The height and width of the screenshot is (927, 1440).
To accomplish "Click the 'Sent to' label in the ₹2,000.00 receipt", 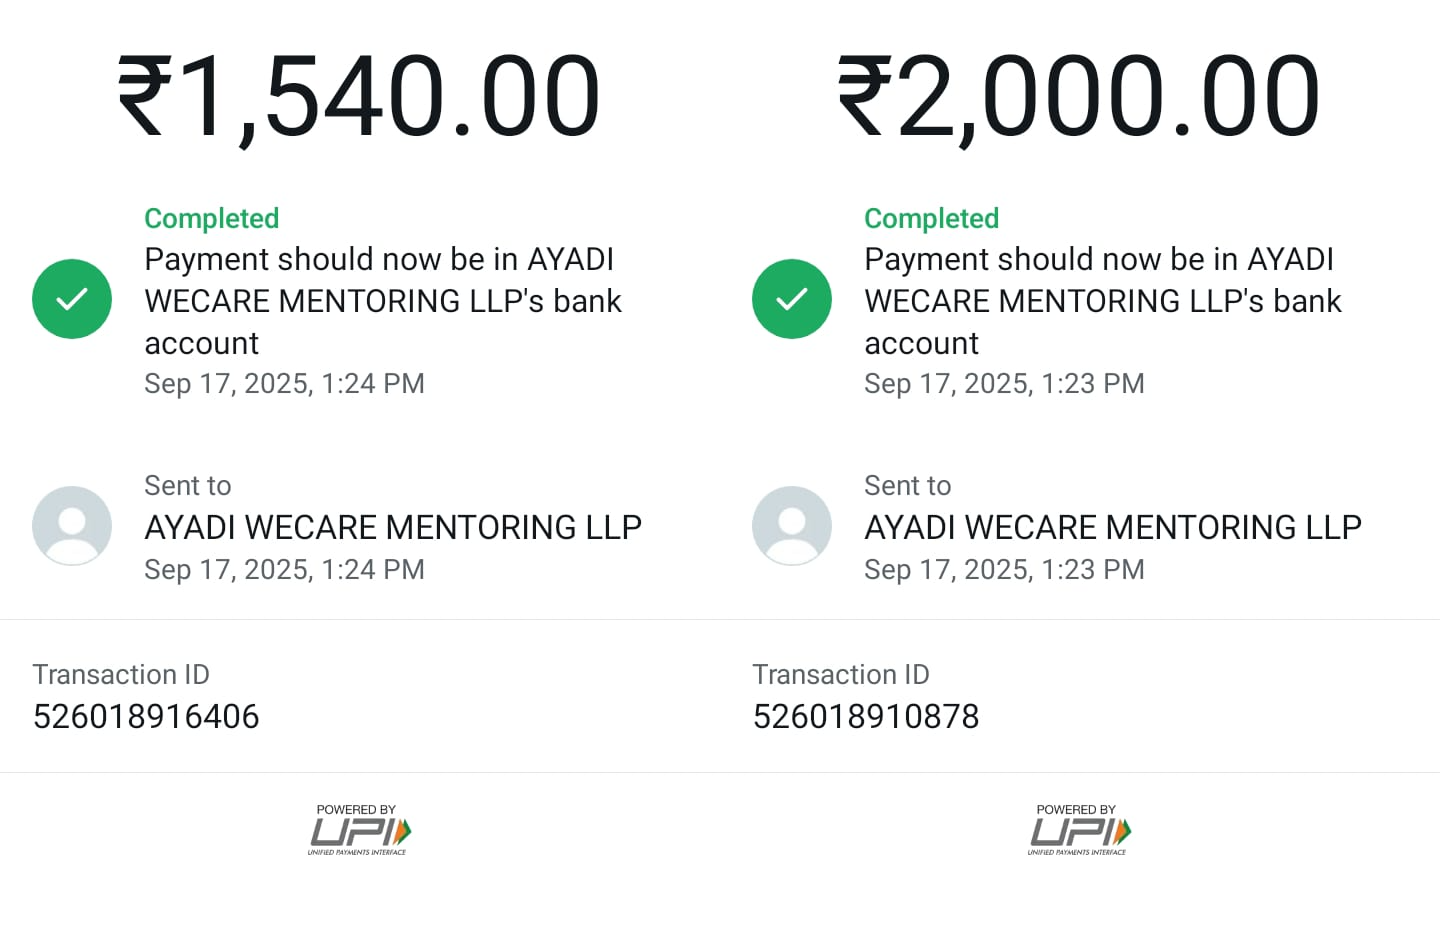I will 908,486.
